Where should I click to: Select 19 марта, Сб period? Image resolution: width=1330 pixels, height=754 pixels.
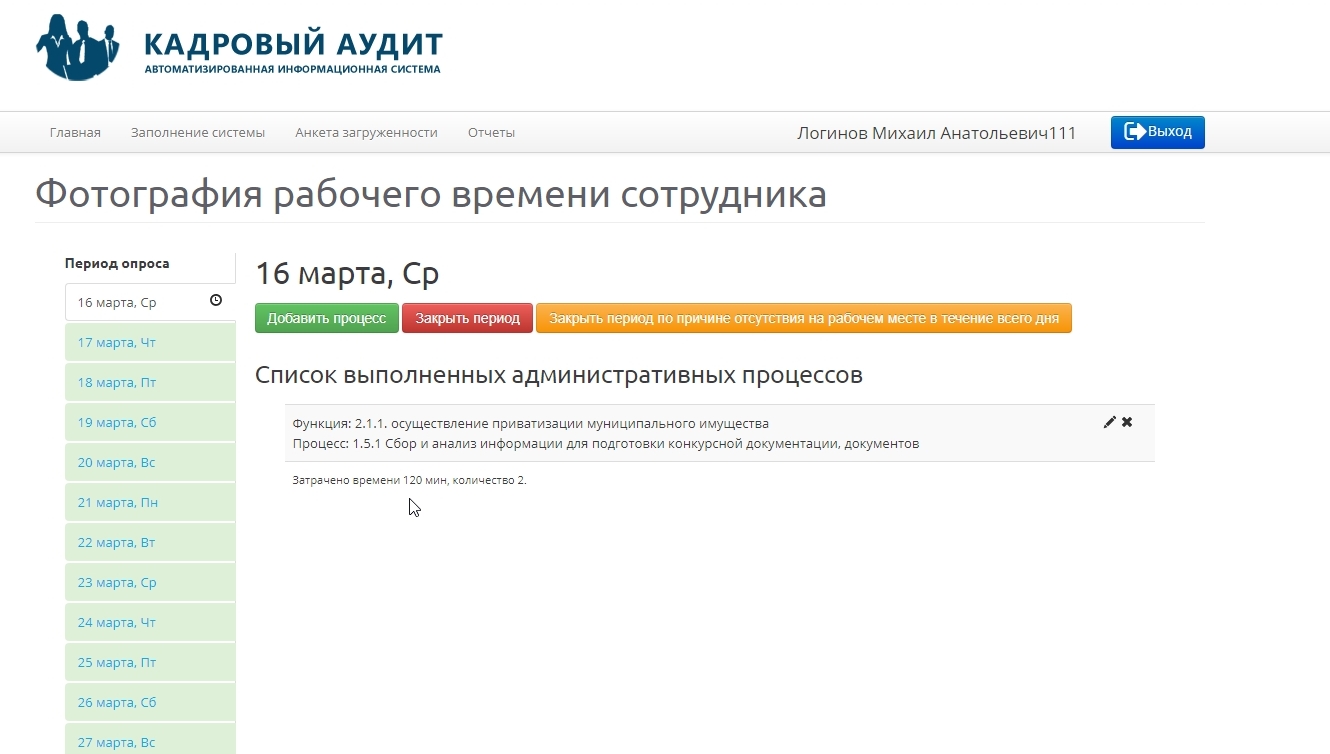pyautogui.click(x=150, y=422)
